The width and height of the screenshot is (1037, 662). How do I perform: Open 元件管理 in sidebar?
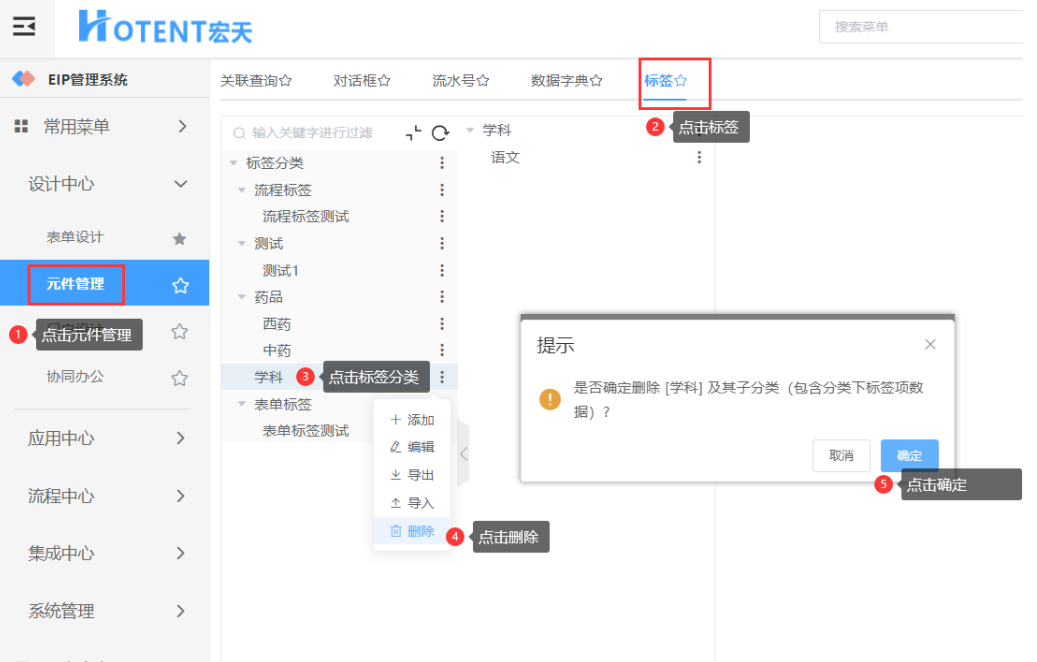point(75,284)
